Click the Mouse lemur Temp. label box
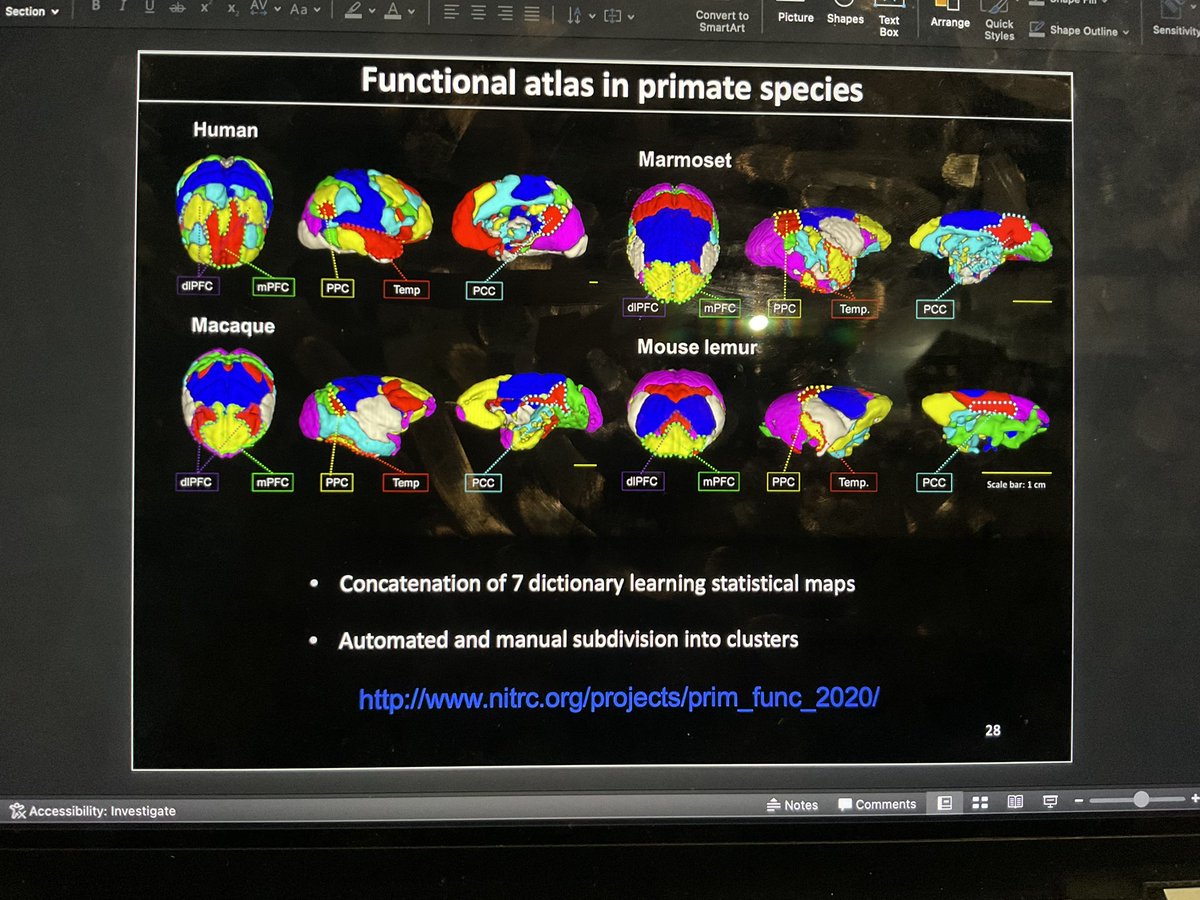The height and width of the screenshot is (900, 1200). 853,482
